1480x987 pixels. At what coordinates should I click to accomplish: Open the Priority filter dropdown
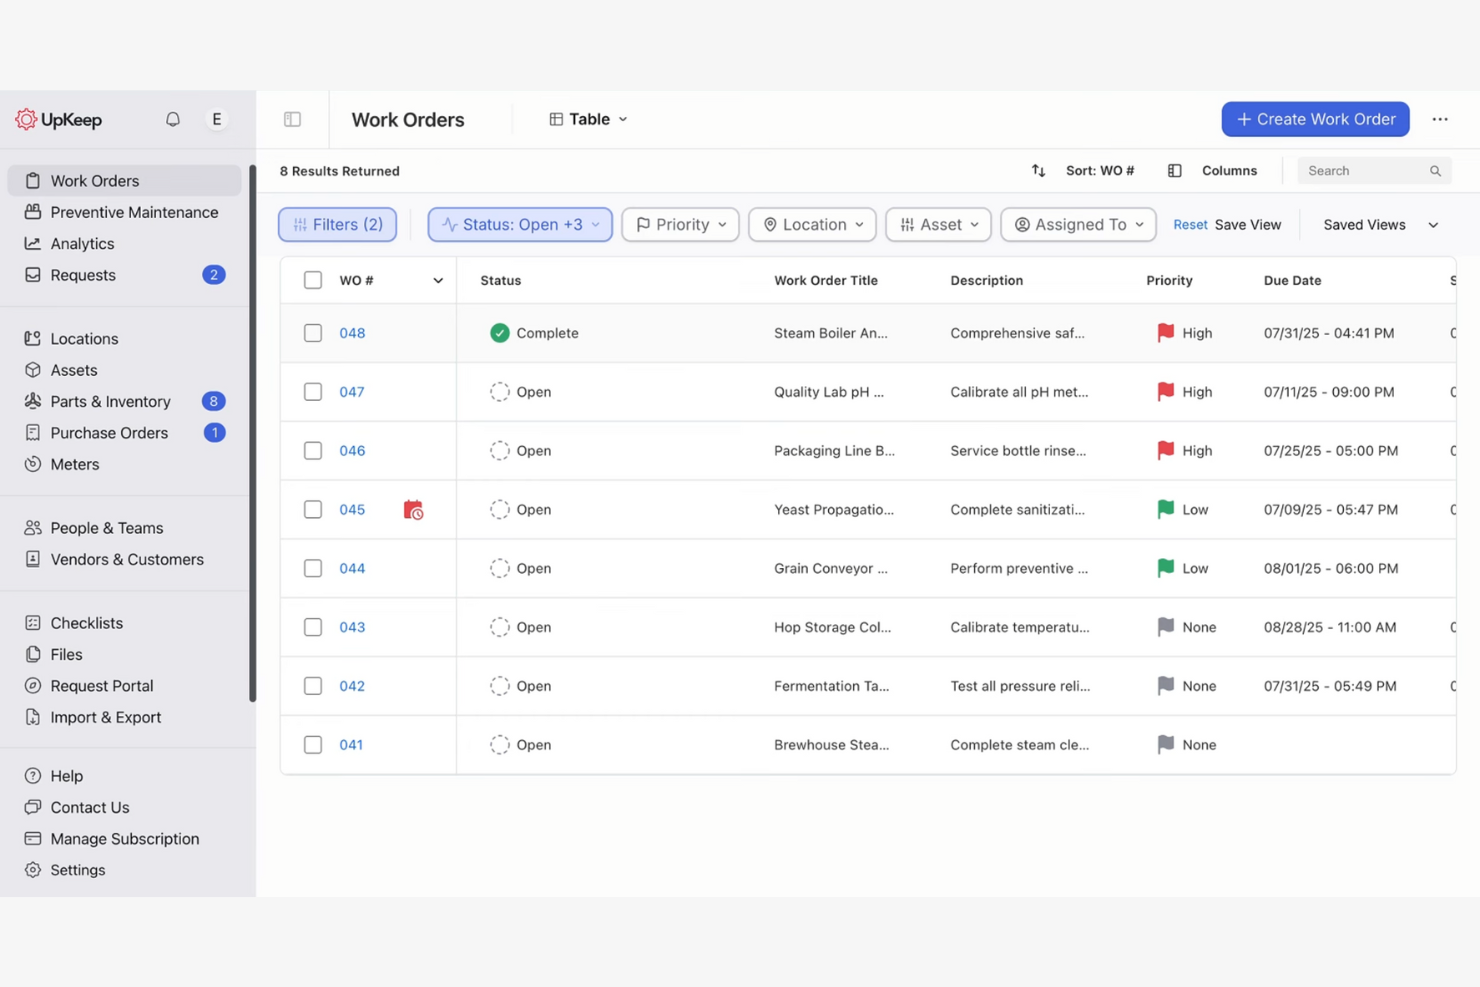pos(680,225)
